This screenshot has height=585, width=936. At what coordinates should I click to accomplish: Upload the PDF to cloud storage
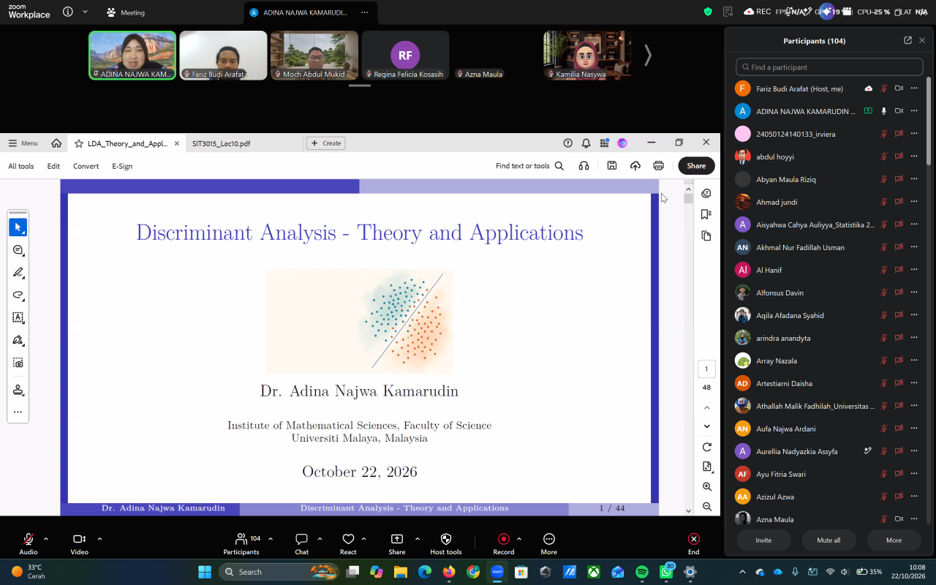tap(635, 166)
